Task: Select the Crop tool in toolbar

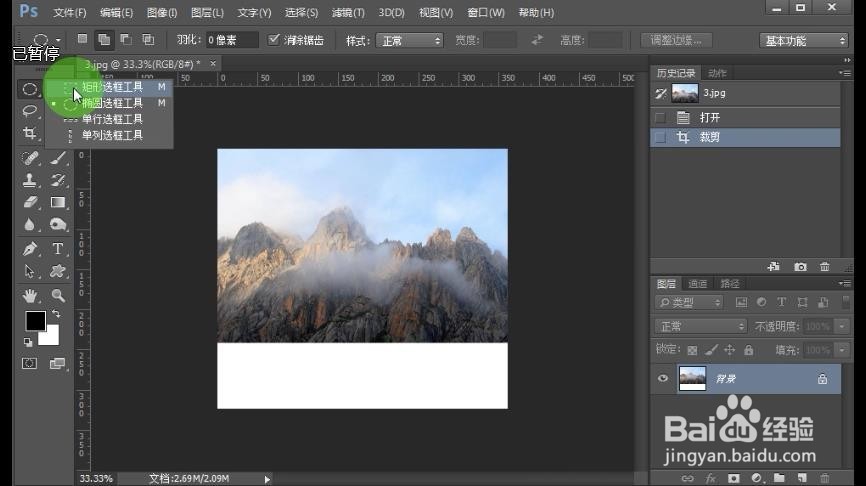Action: [30, 133]
